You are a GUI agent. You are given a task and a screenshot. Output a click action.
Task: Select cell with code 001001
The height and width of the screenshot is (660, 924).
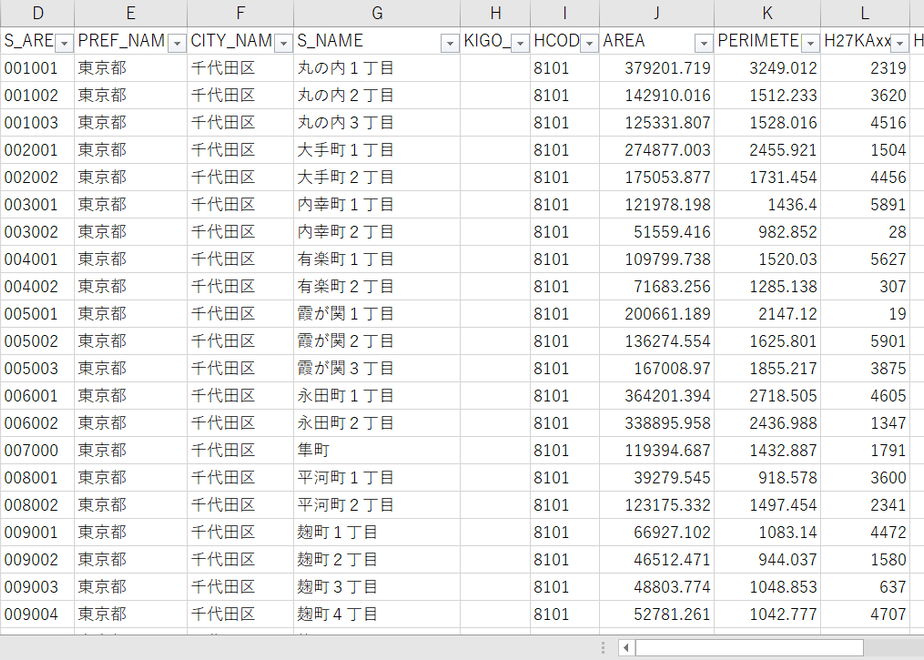[x=37, y=68]
